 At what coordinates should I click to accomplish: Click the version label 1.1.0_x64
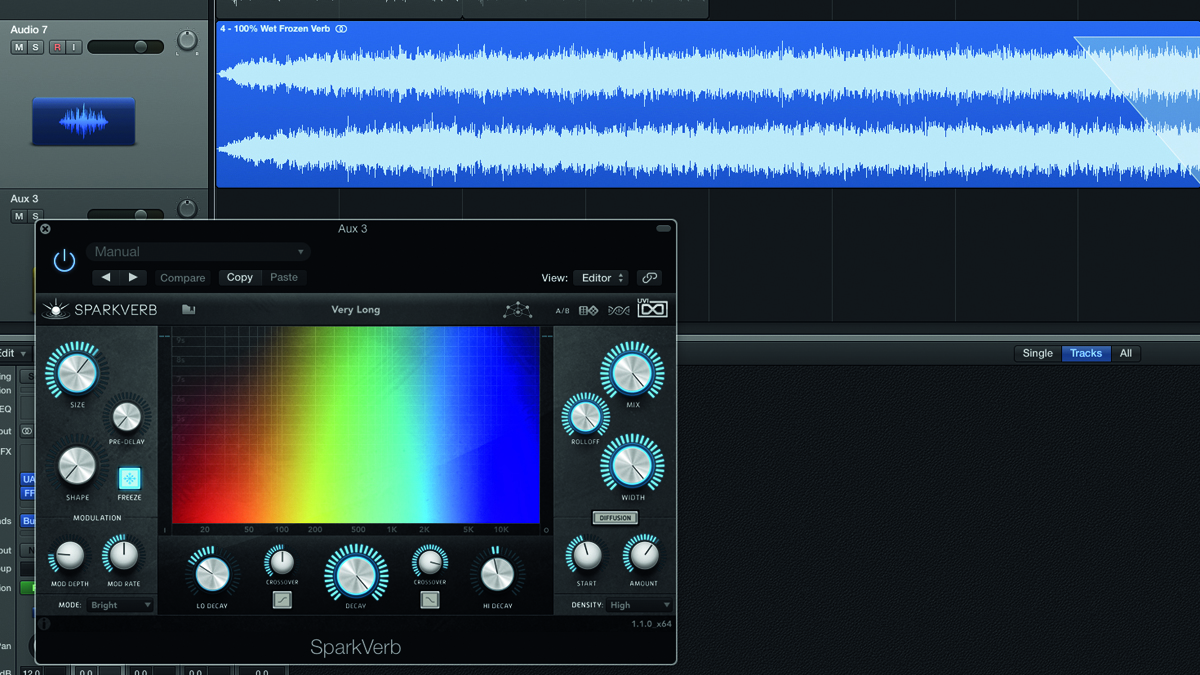(x=651, y=624)
